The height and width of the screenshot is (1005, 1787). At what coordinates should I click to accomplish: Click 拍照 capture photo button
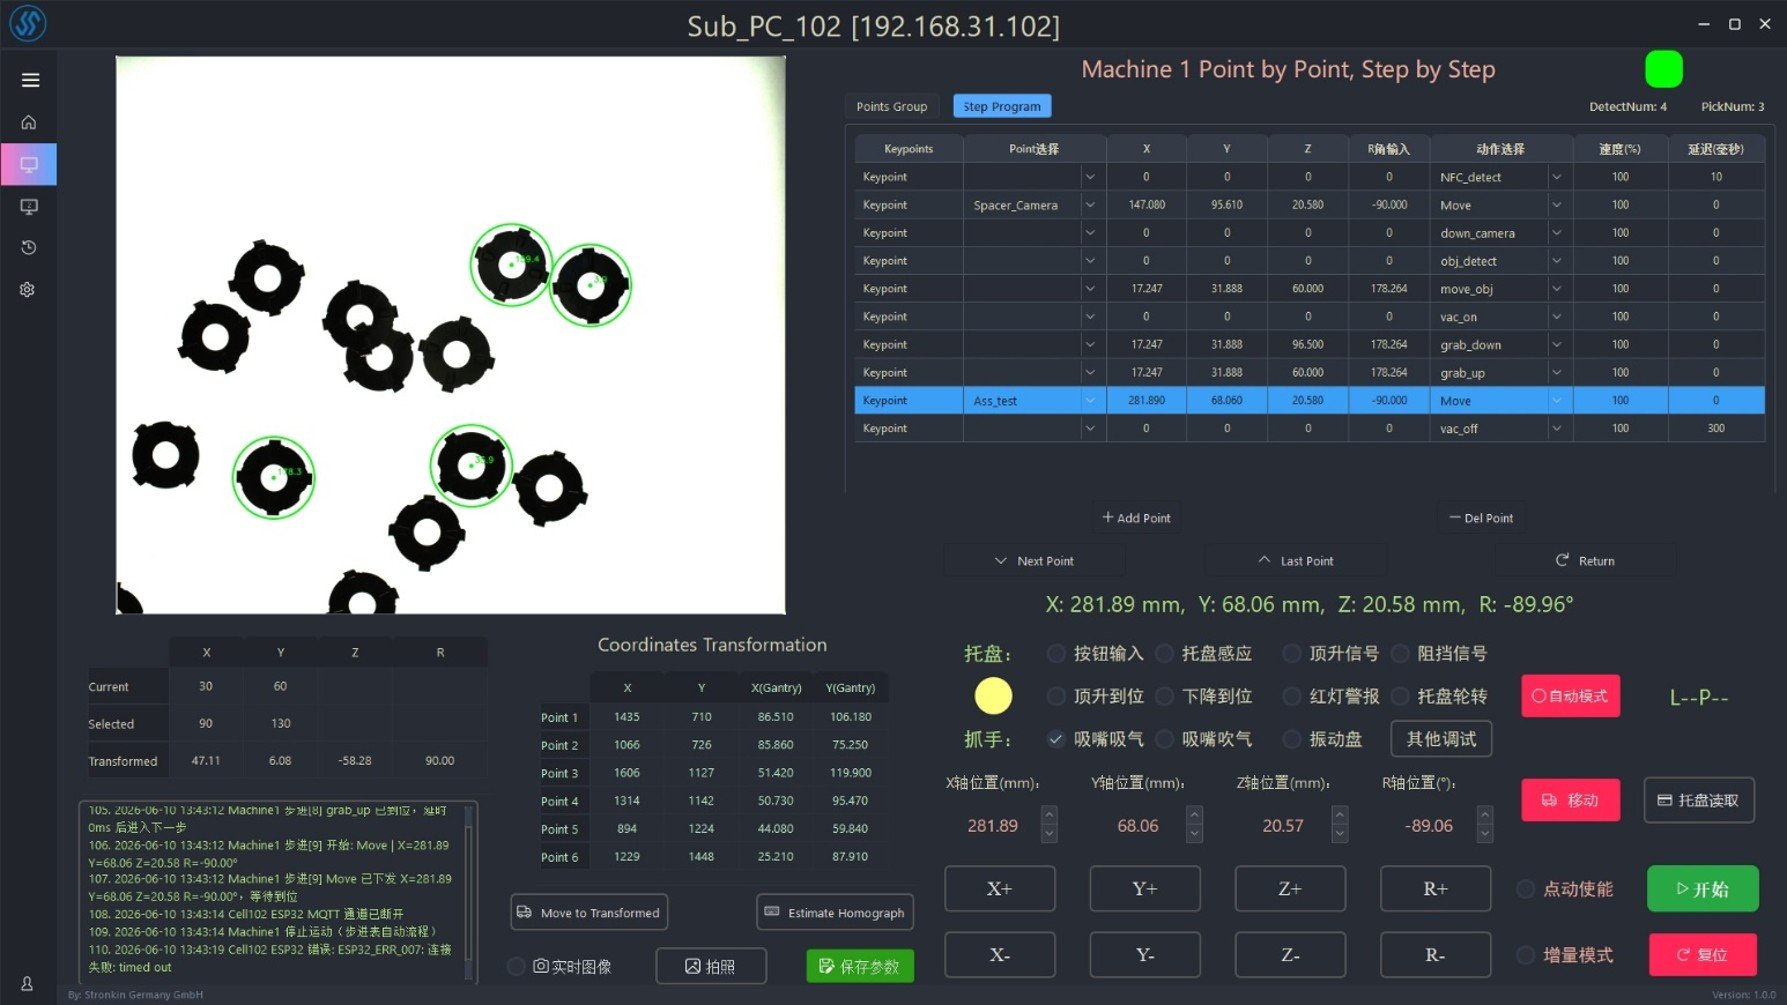[x=711, y=966]
